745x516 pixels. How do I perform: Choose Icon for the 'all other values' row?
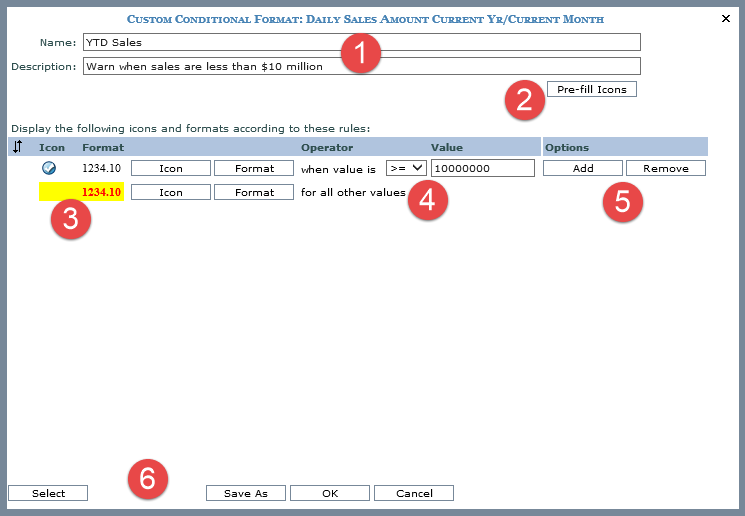coord(170,192)
